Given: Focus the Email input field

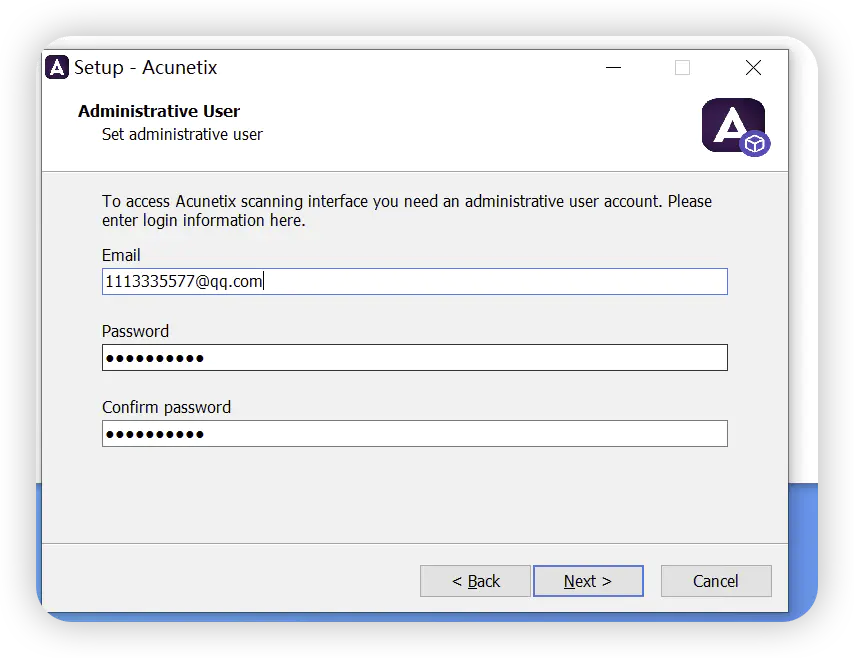Looking at the screenshot, I should [414, 282].
